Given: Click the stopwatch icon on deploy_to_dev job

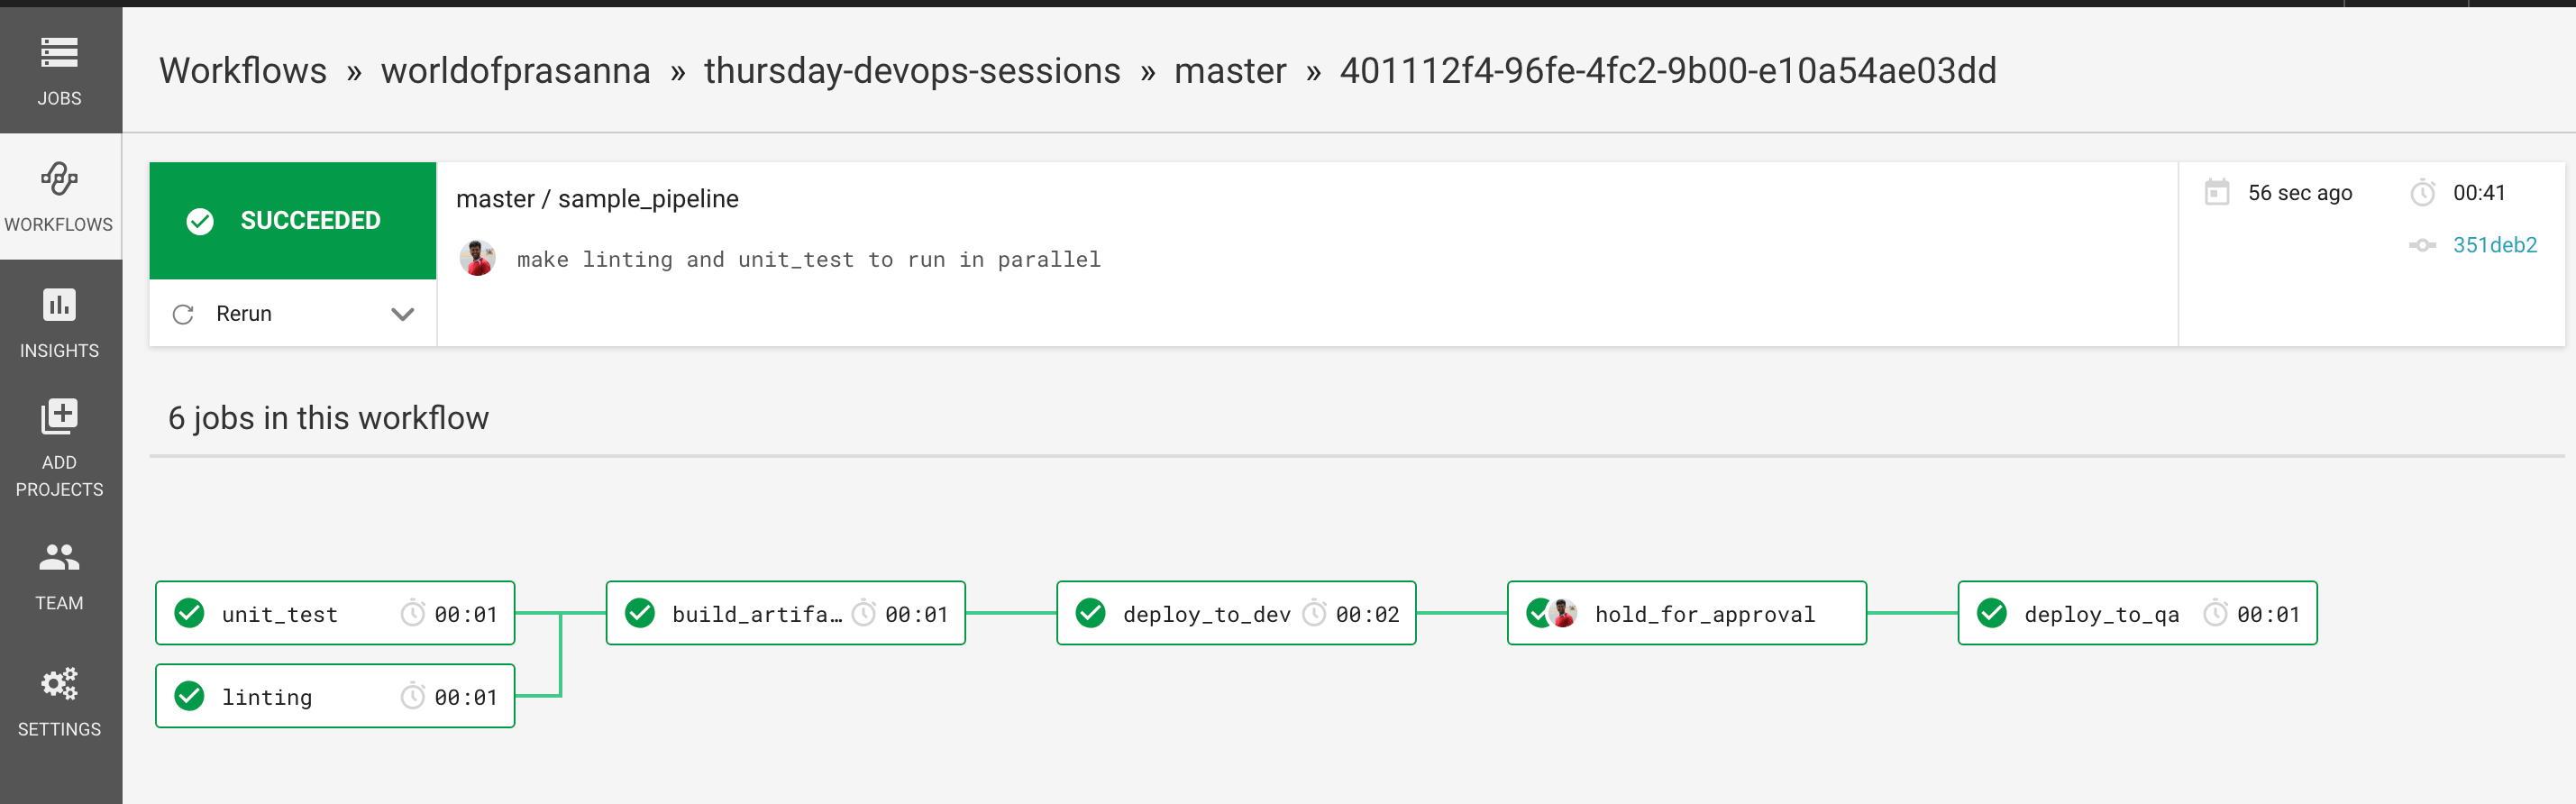Looking at the screenshot, I should [1315, 613].
